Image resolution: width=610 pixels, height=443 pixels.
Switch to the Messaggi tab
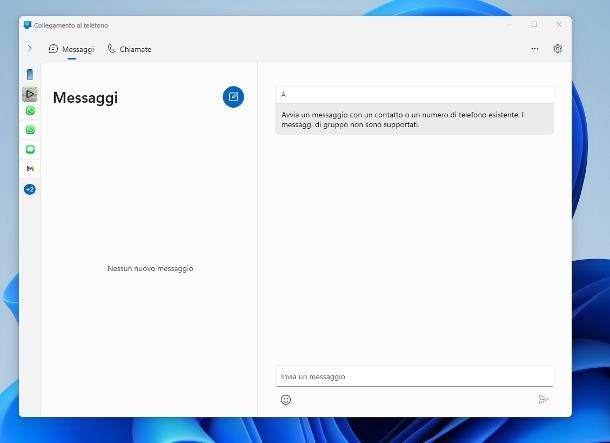pyautogui.click(x=72, y=49)
